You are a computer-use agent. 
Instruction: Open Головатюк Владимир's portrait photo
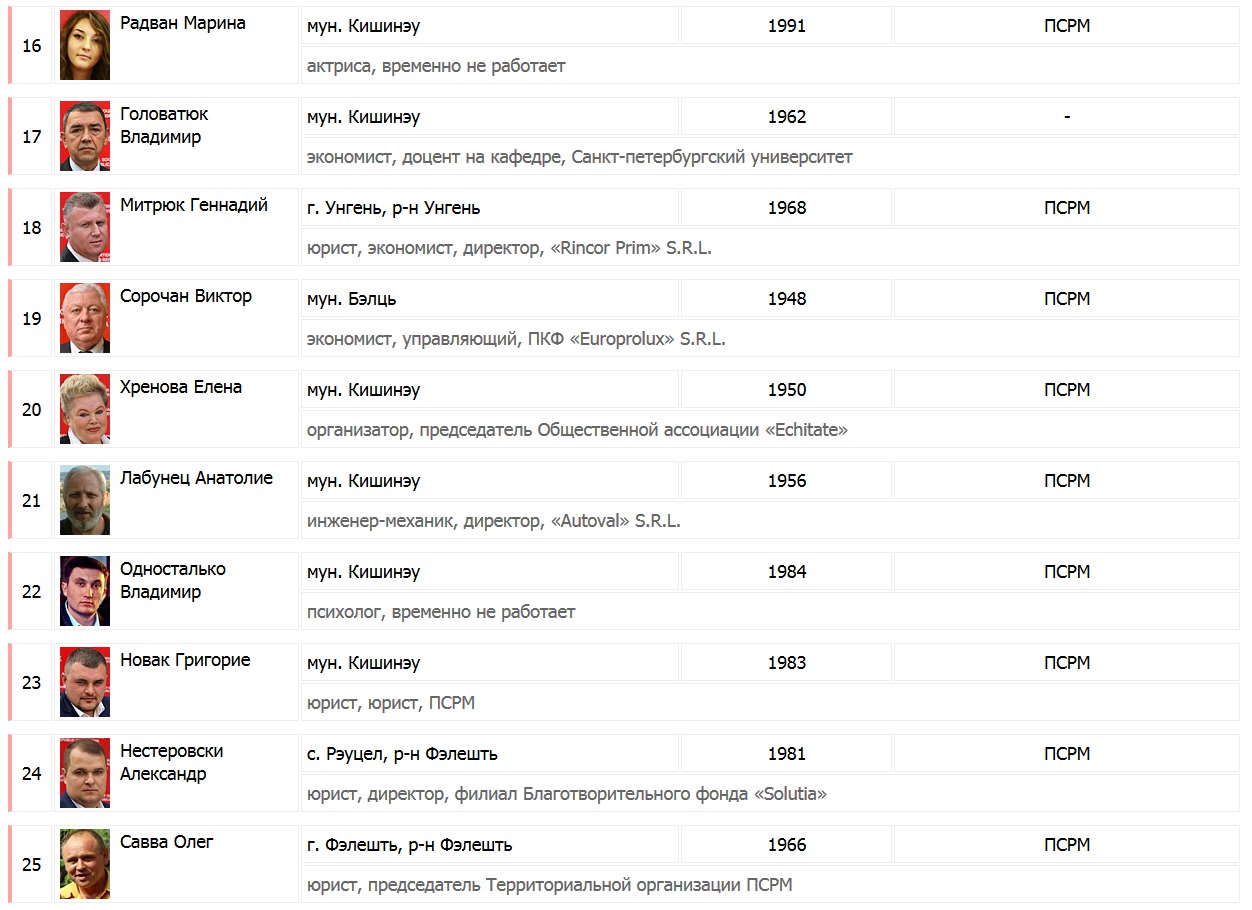tap(85, 136)
